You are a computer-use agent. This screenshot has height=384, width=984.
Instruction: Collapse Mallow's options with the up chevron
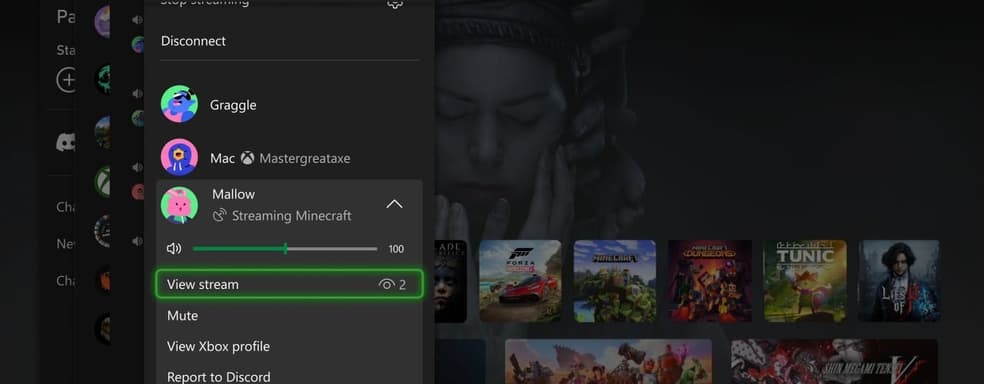click(x=394, y=204)
